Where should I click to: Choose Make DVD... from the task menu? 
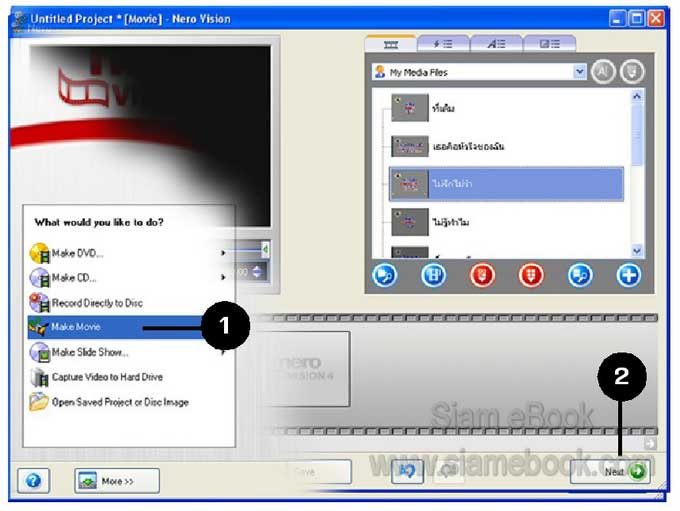pos(128,253)
